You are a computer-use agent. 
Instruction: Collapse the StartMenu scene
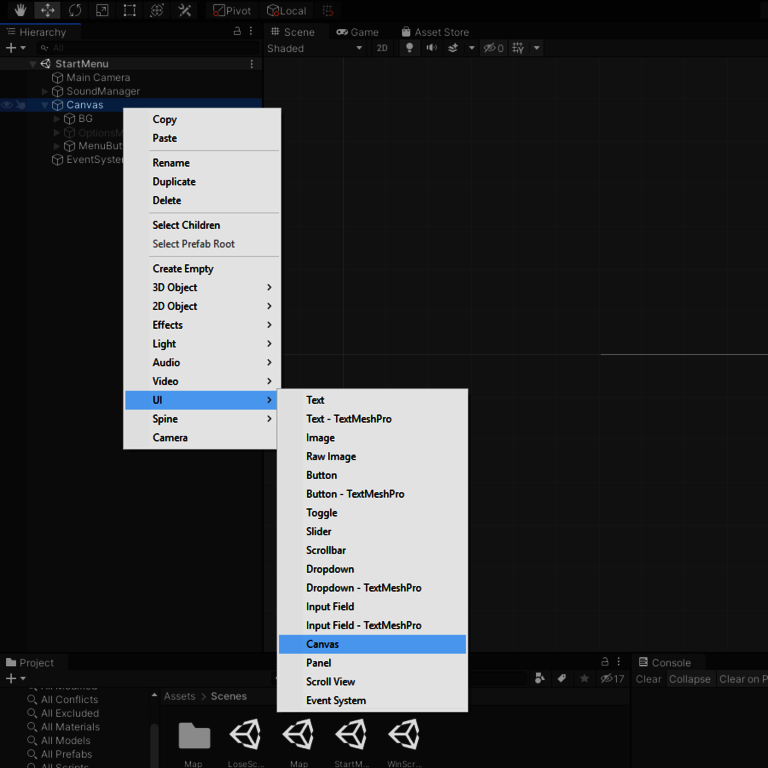(x=33, y=64)
